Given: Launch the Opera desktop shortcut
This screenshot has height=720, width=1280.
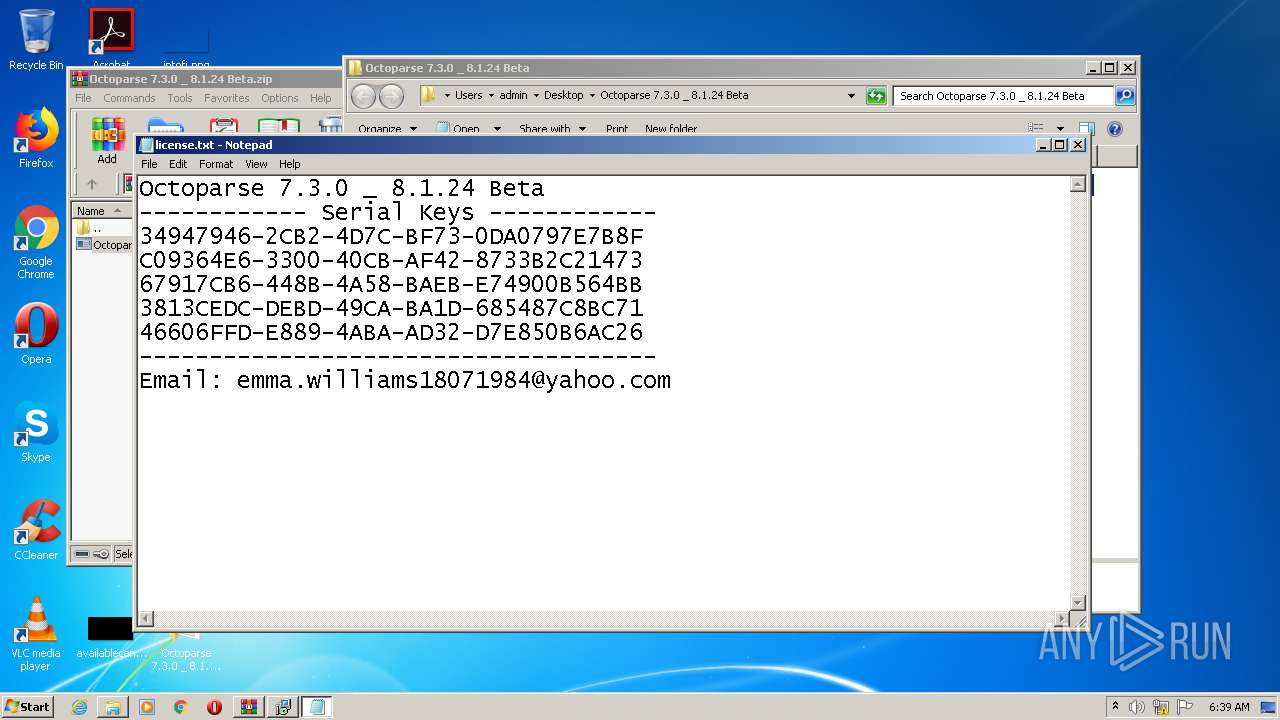Looking at the screenshot, I should pos(36,334).
